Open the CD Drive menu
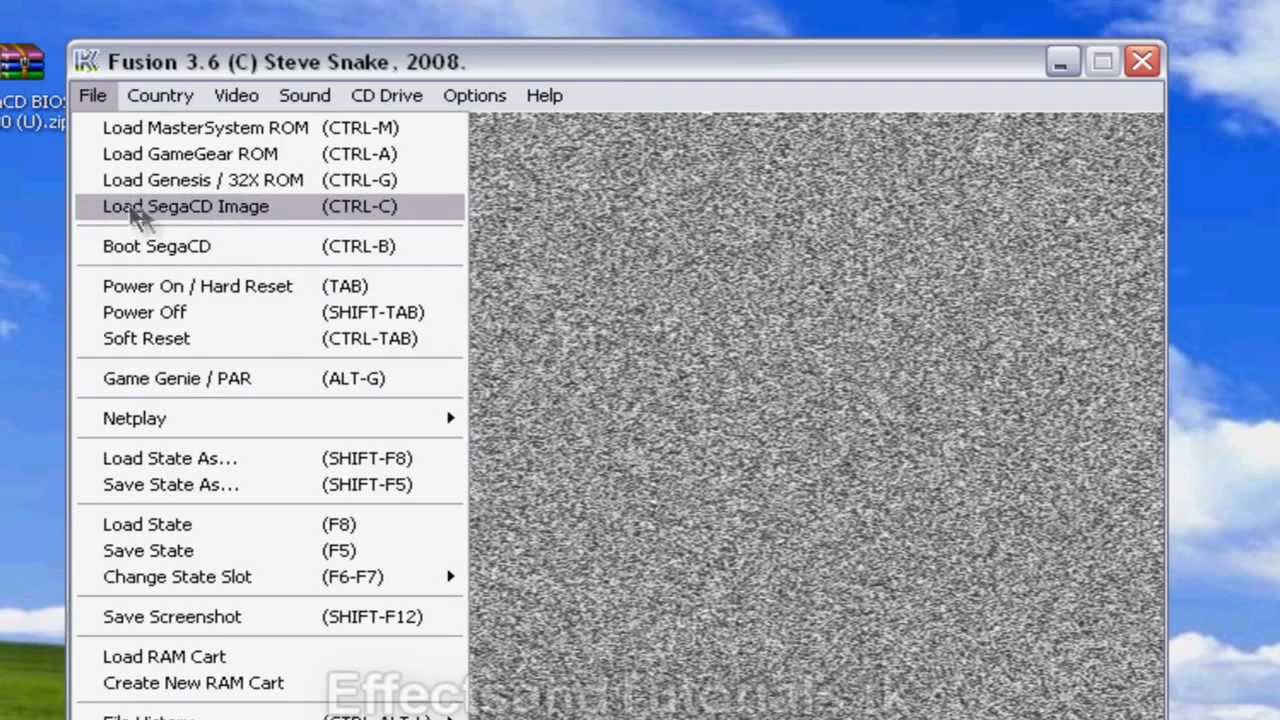The width and height of the screenshot is (1280, 720). [x=387, y=95]
